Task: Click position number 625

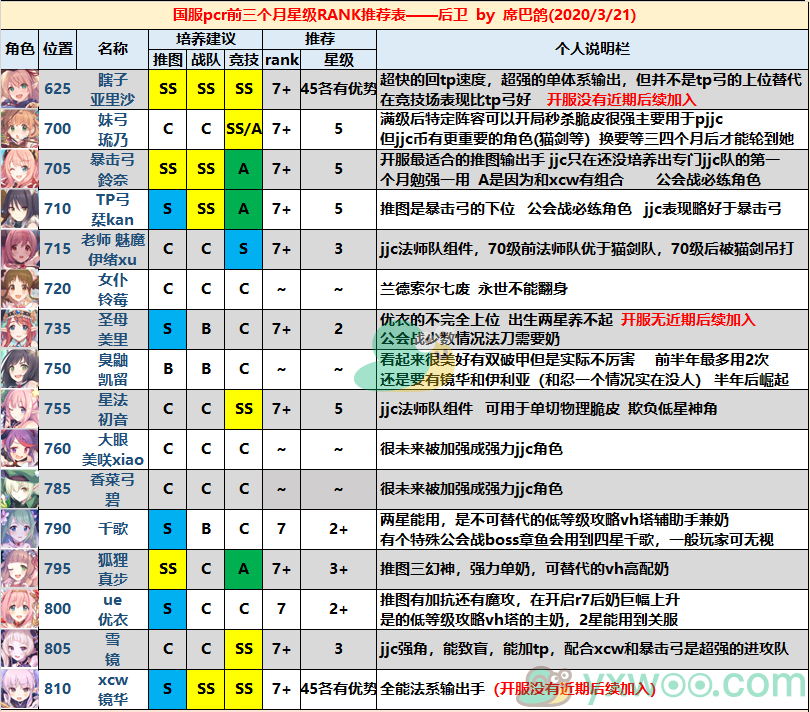Action: [x=57, y=89]
